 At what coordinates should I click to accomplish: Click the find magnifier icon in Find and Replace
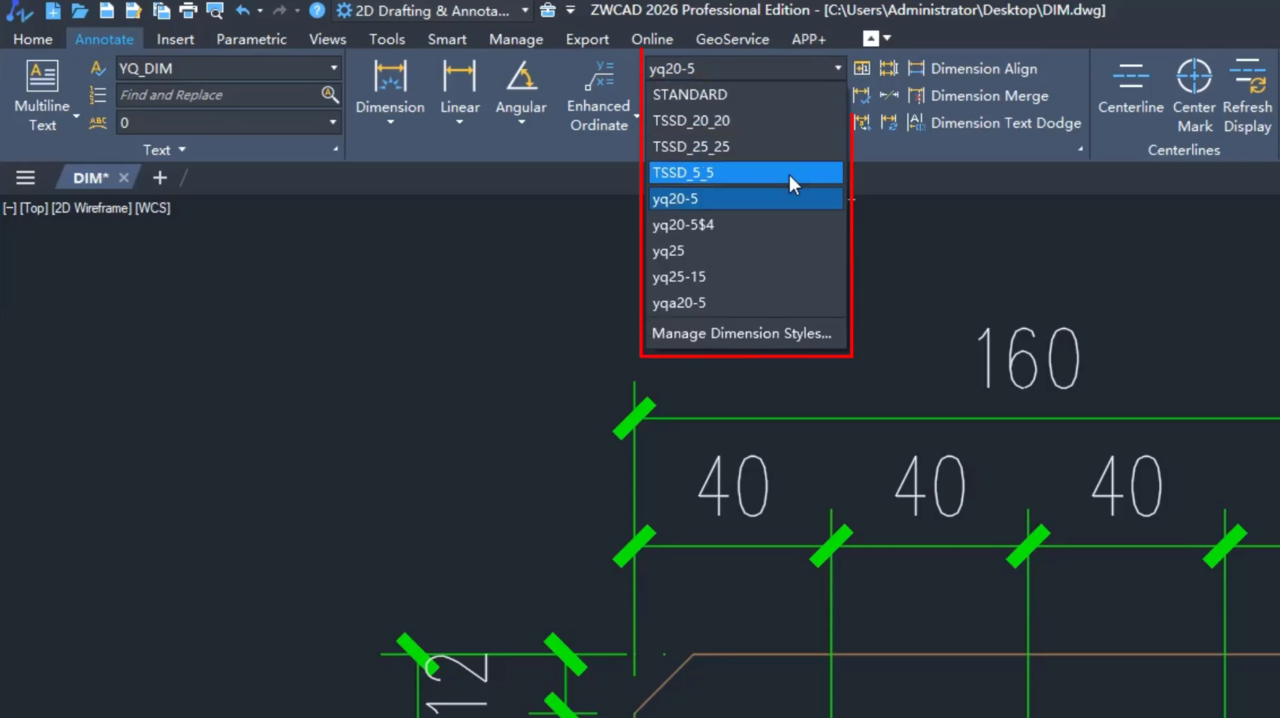point(329,95)
